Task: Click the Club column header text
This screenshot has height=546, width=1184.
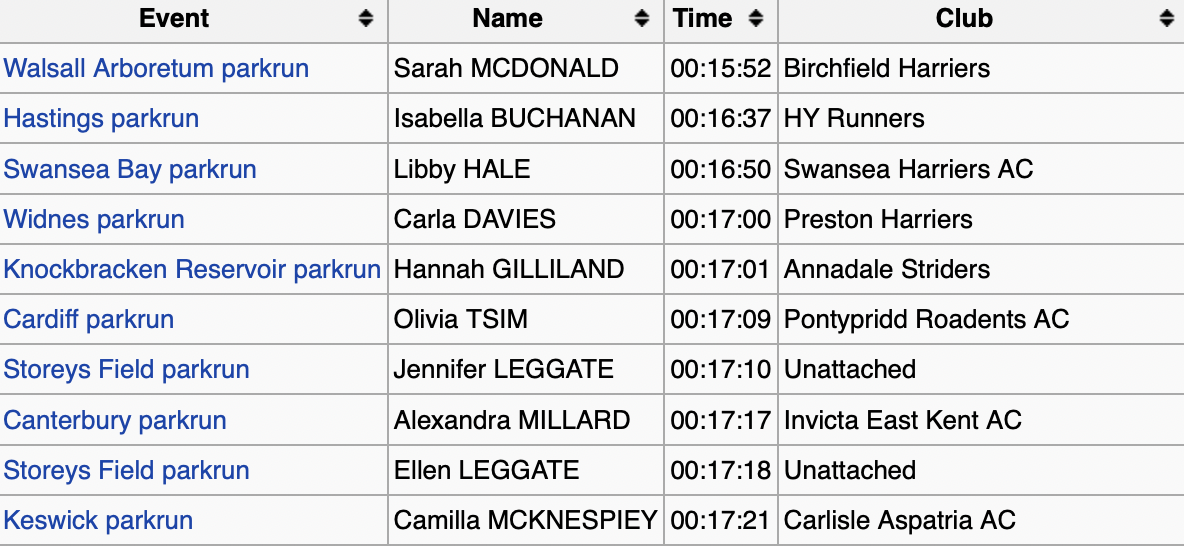Action: click(964, 19)
